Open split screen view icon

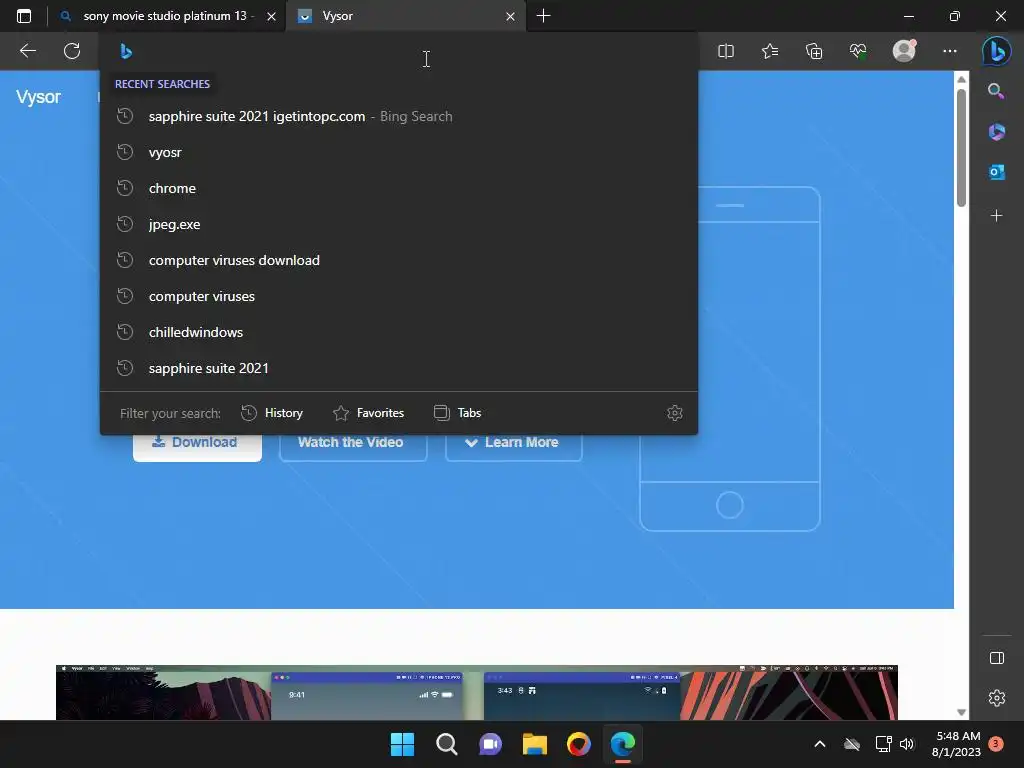(x=726, y=51)
